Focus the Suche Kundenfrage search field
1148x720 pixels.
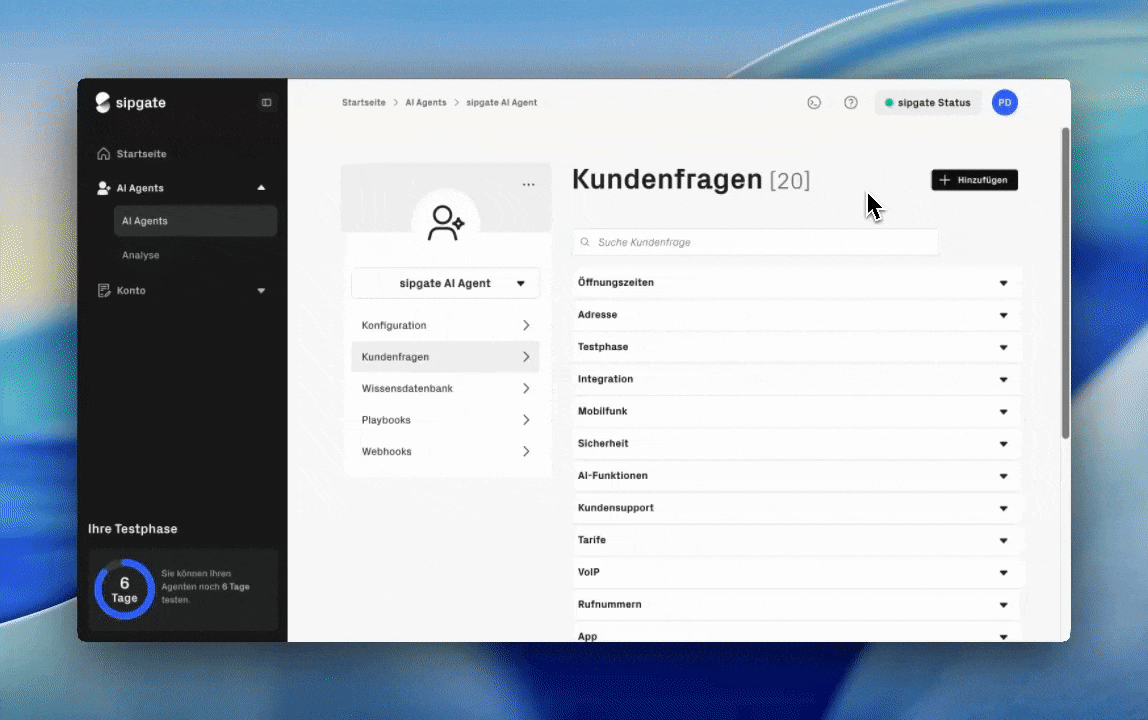(x=756, y=242)
